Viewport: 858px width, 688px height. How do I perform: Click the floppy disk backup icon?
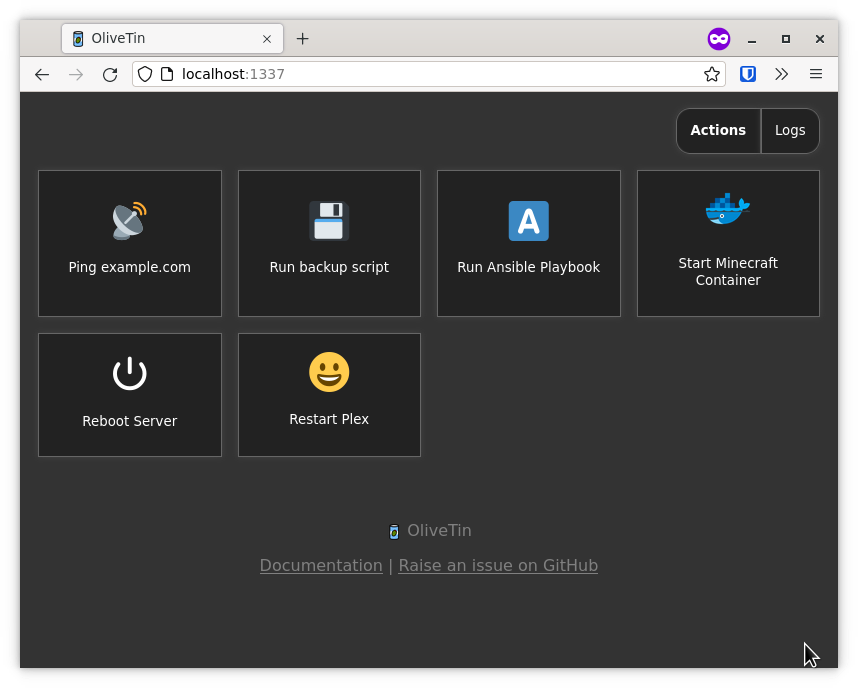tap(329, 221)
